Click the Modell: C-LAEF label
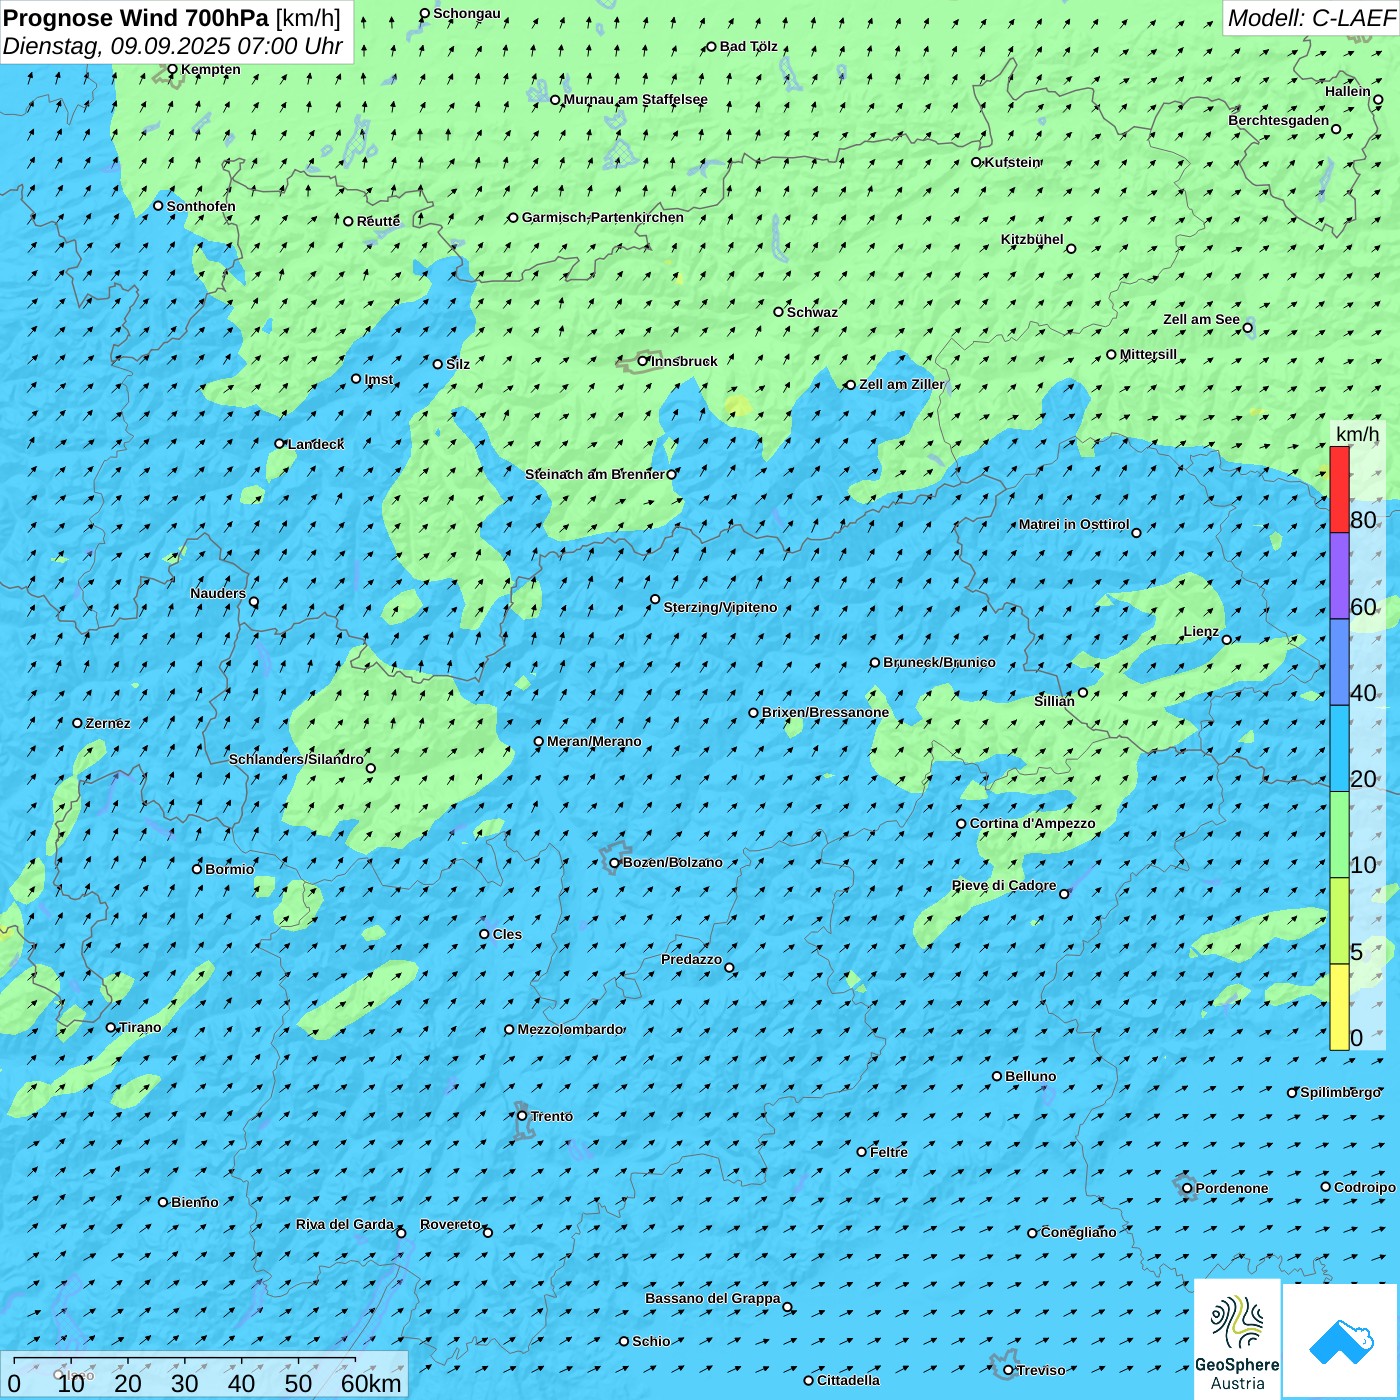Viewport: 1400px width, 1400px height. point(1310,18)
